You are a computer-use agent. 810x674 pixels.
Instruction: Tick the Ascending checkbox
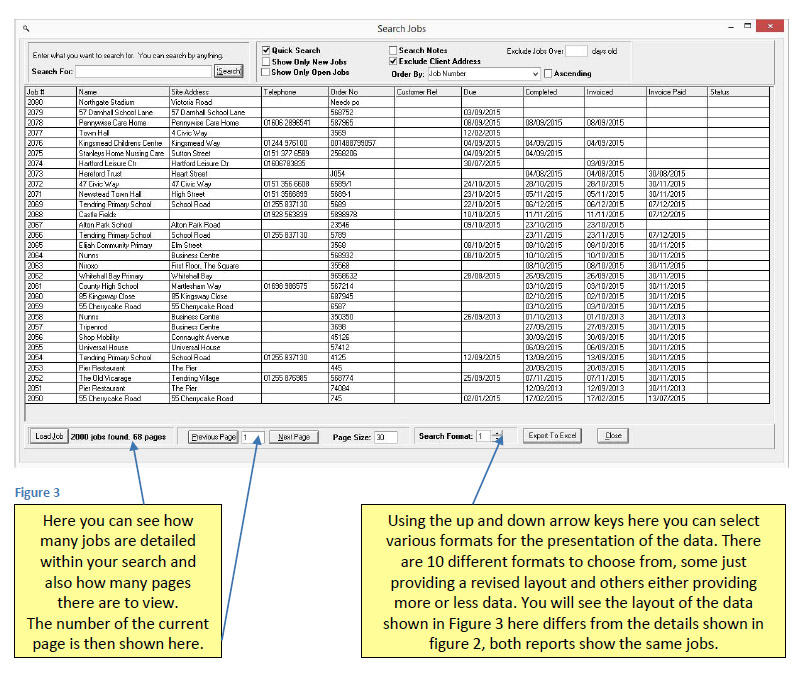tap(548, 73)
